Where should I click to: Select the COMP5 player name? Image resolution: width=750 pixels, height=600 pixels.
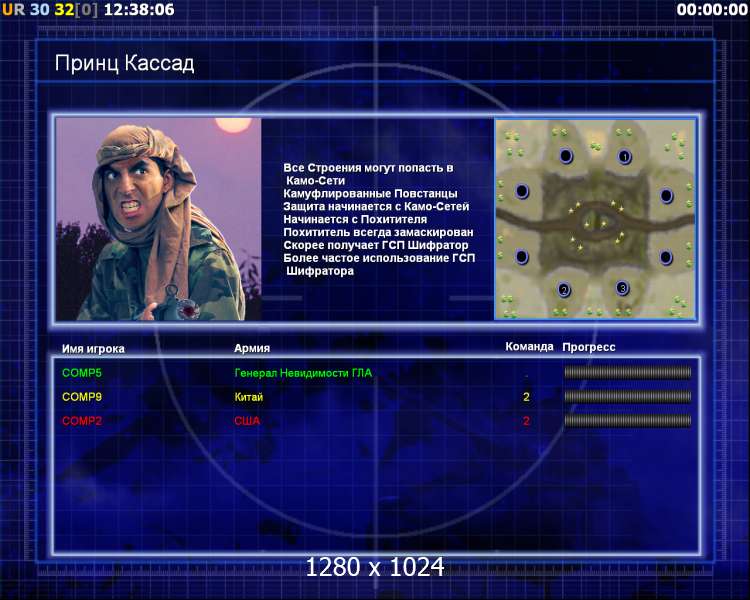[82, 373]
